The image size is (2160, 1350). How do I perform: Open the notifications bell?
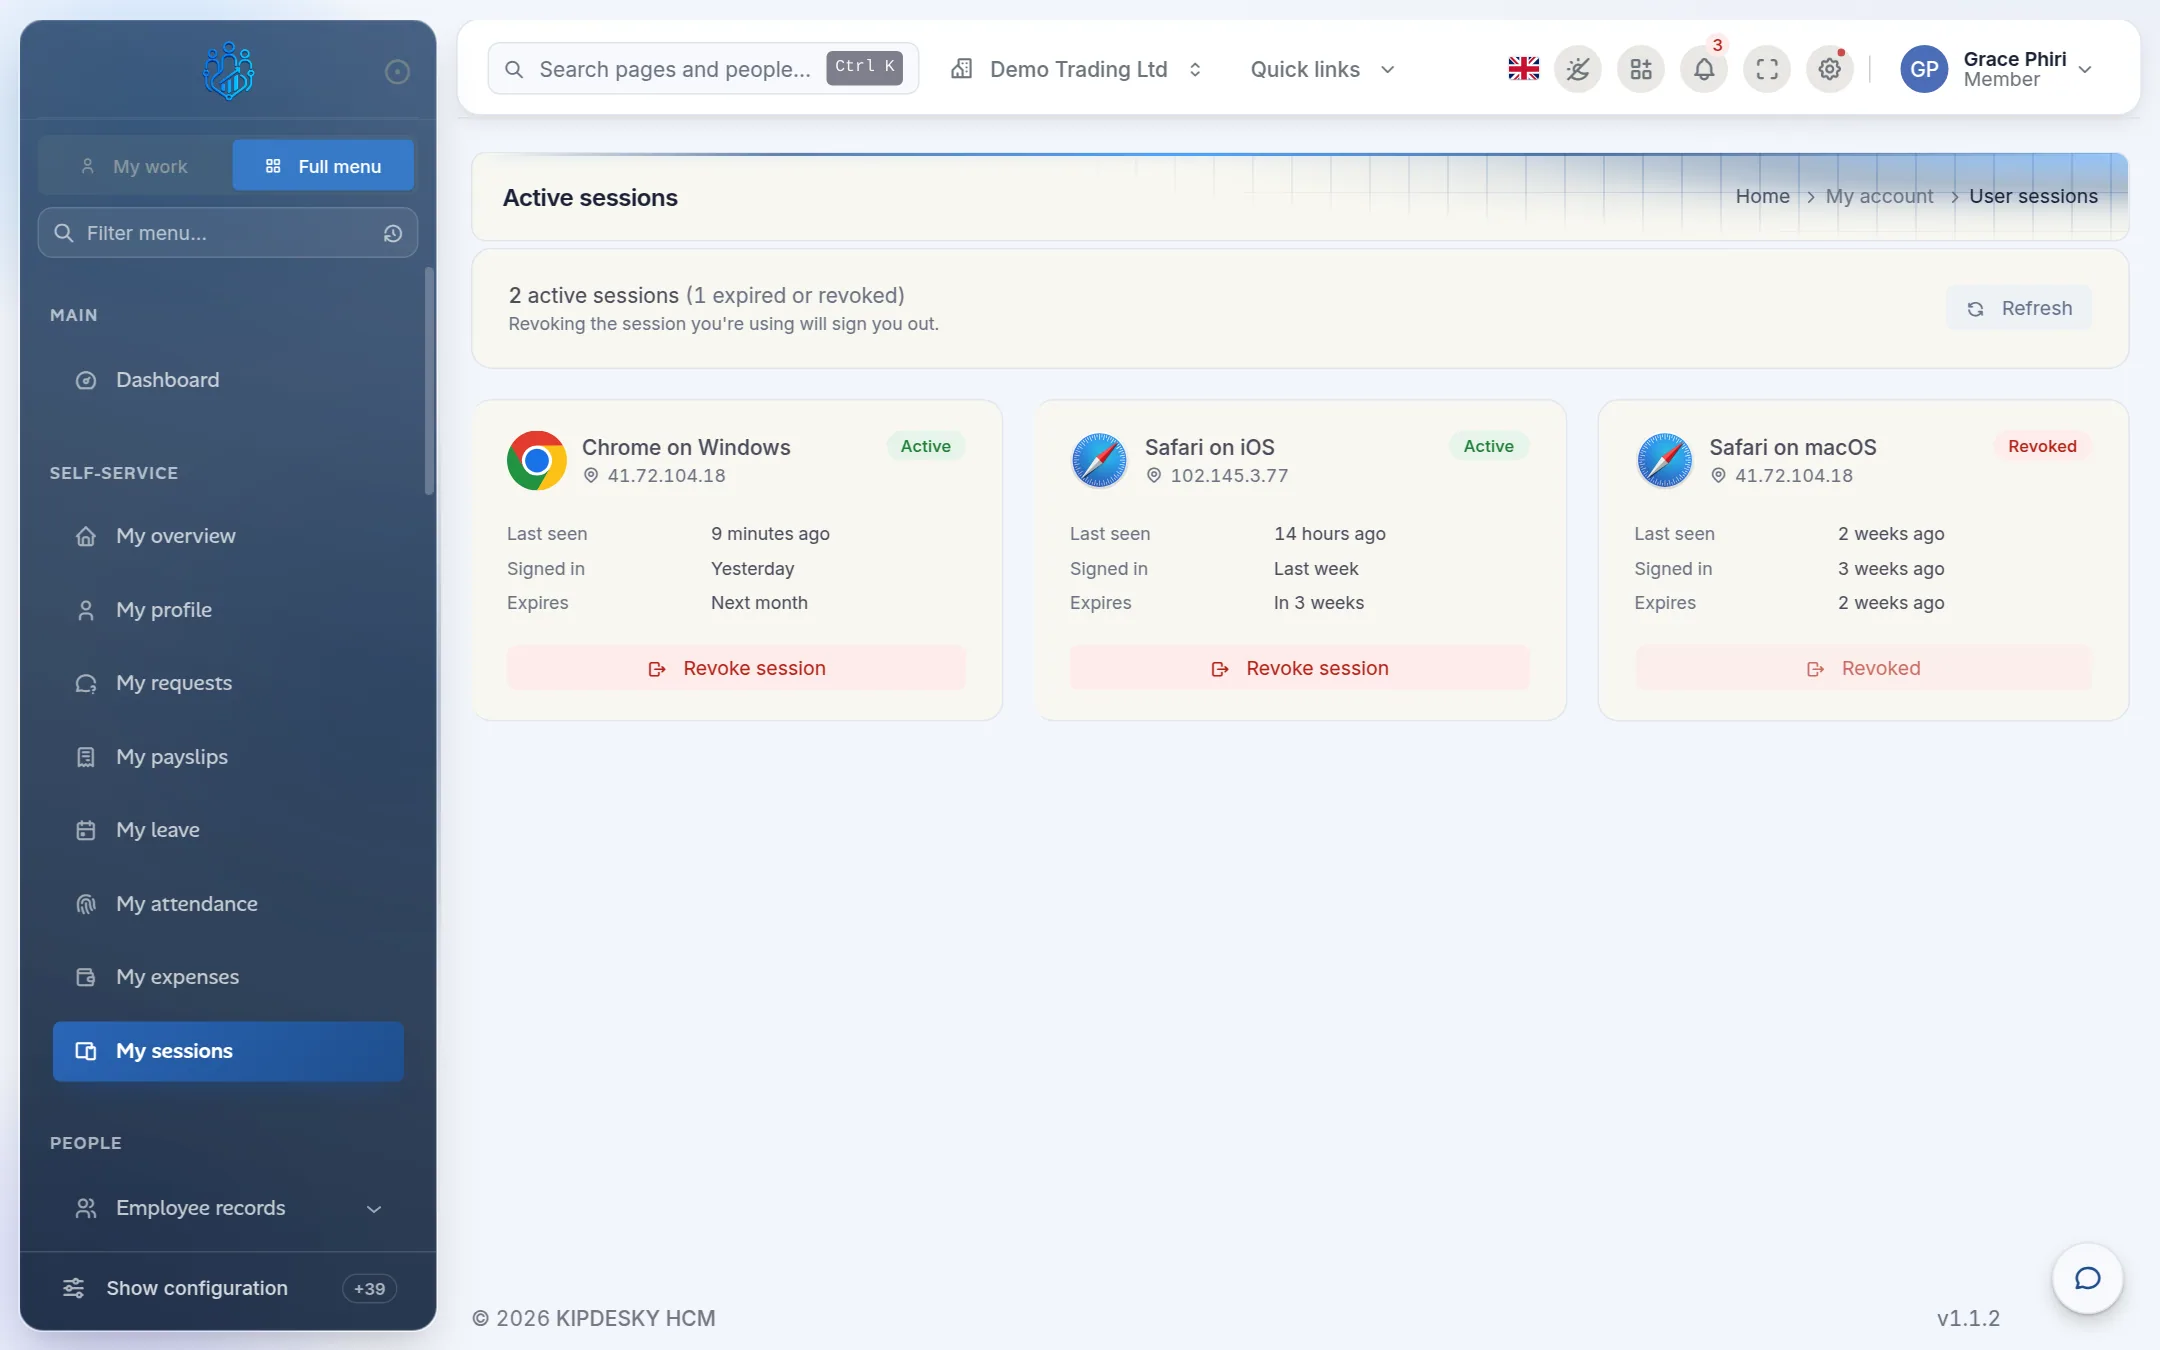click(x=1704, y=69)
